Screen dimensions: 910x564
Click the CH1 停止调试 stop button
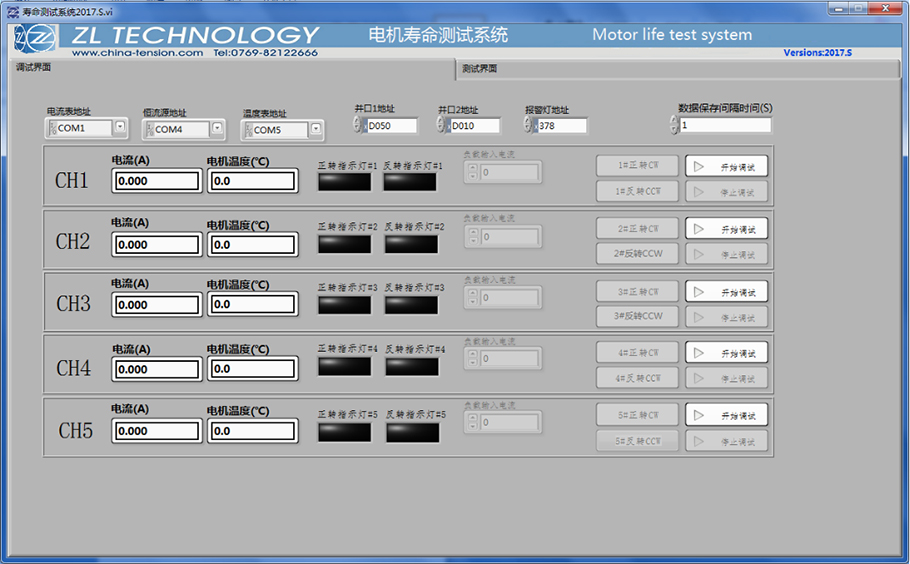coord(726,192)
